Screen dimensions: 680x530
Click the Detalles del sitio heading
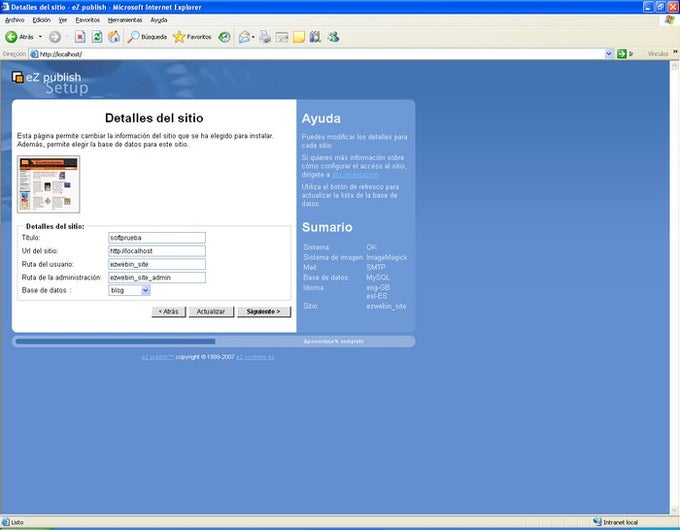coord(154,118)
